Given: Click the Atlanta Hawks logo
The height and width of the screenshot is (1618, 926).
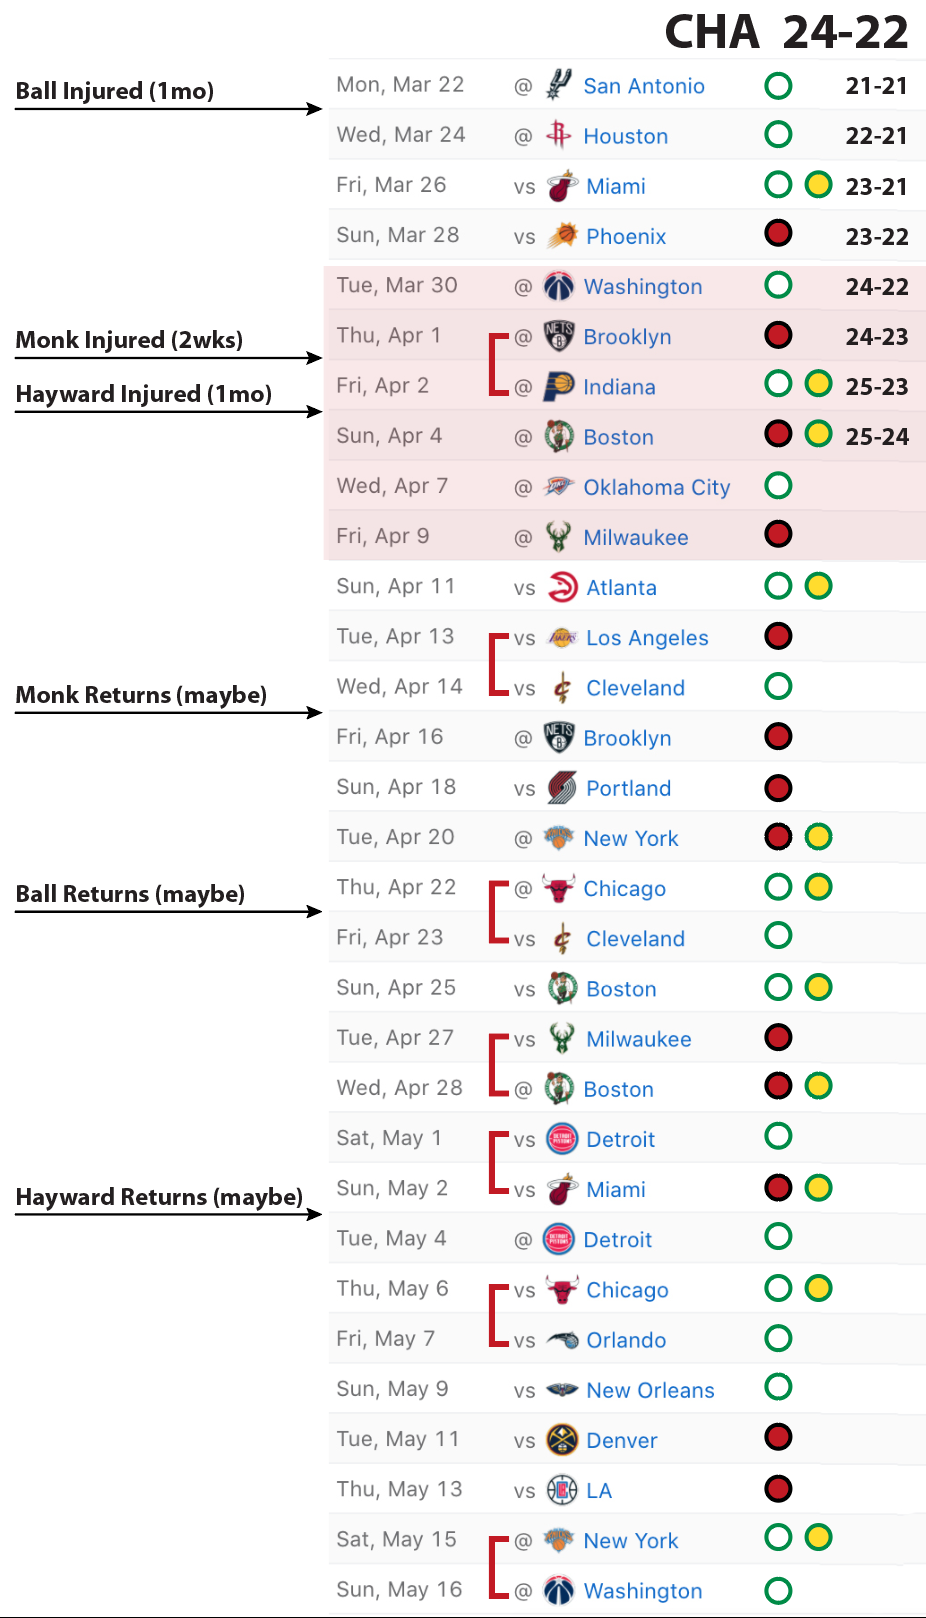Looking at the screenshot, I should click(x=562, y=587).
